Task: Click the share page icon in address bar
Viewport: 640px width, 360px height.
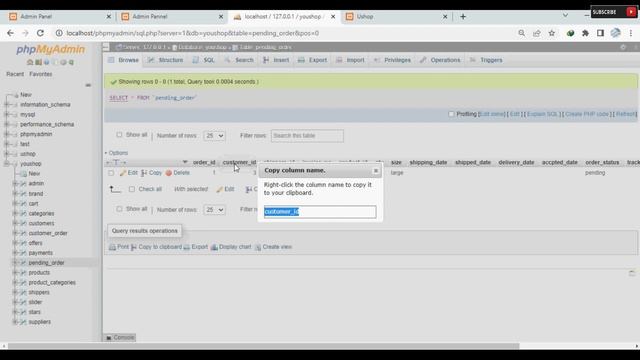Action: [x=537, y=33]
